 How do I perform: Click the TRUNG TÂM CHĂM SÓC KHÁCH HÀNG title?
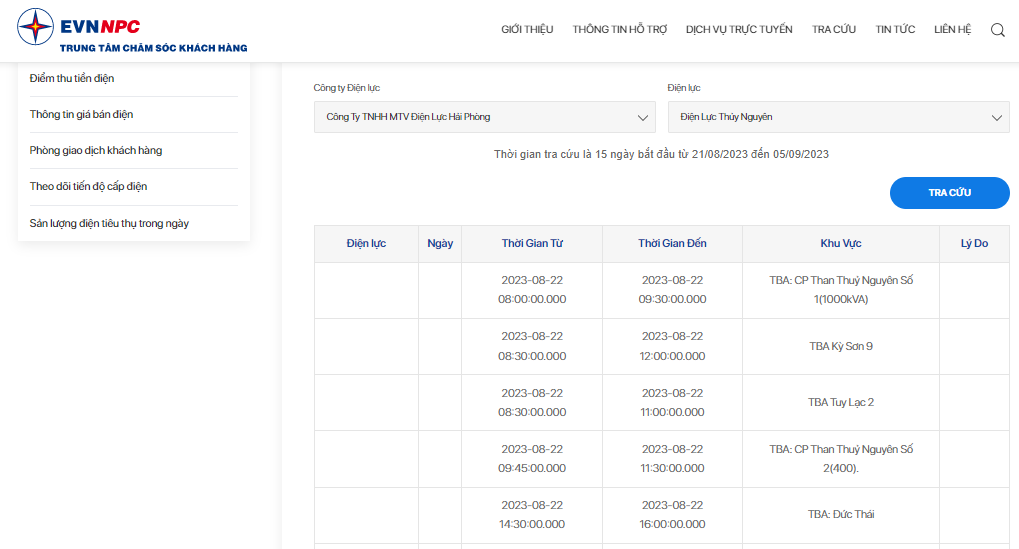click(x=153, y=48)
